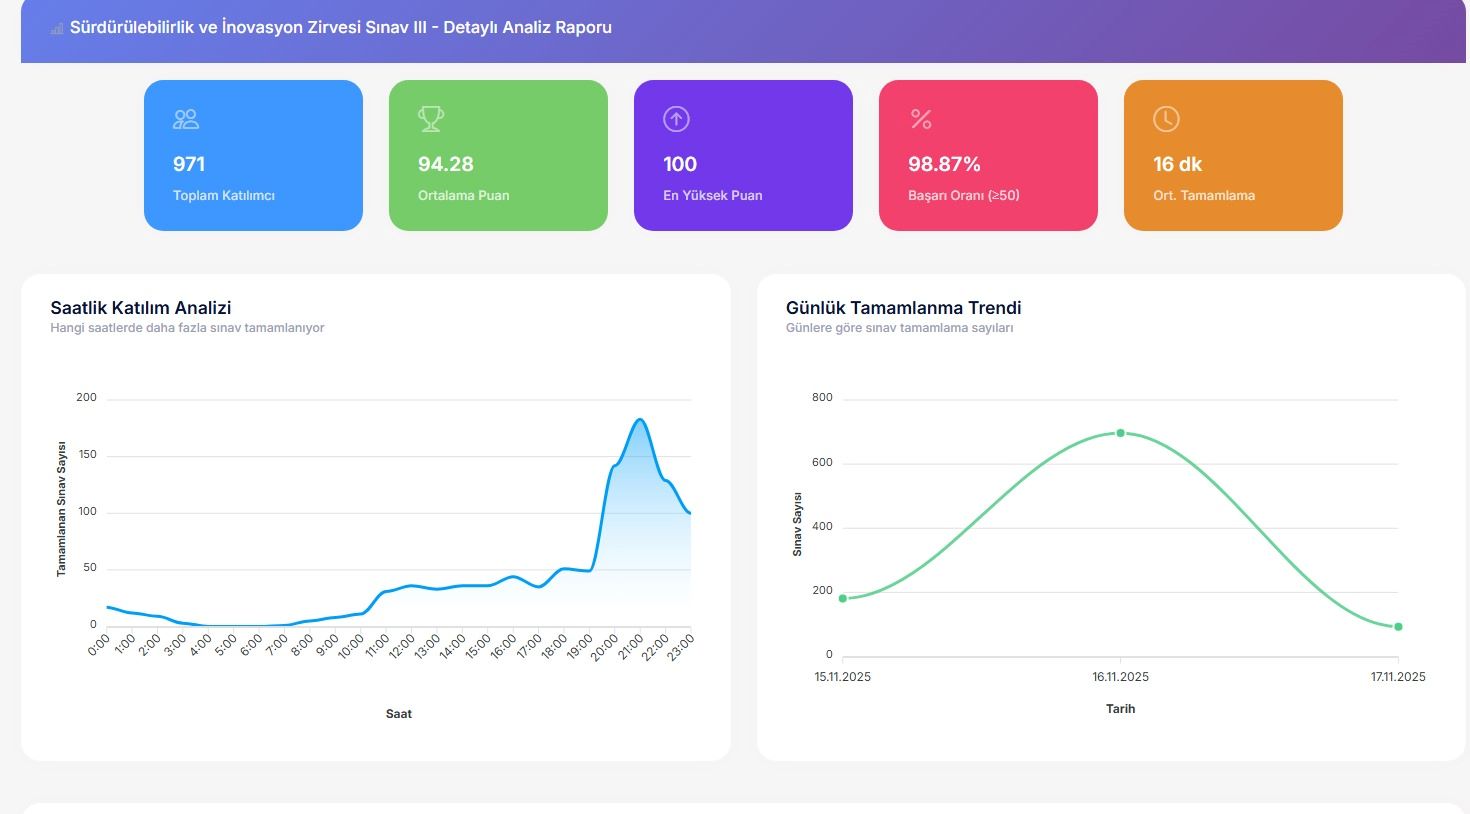Image resolution: width=1470 pixels, height=814 pixels.
Task: Click the 21:00 peak on hourly chart
Action: pyautogui.click(x=640, y=420)
